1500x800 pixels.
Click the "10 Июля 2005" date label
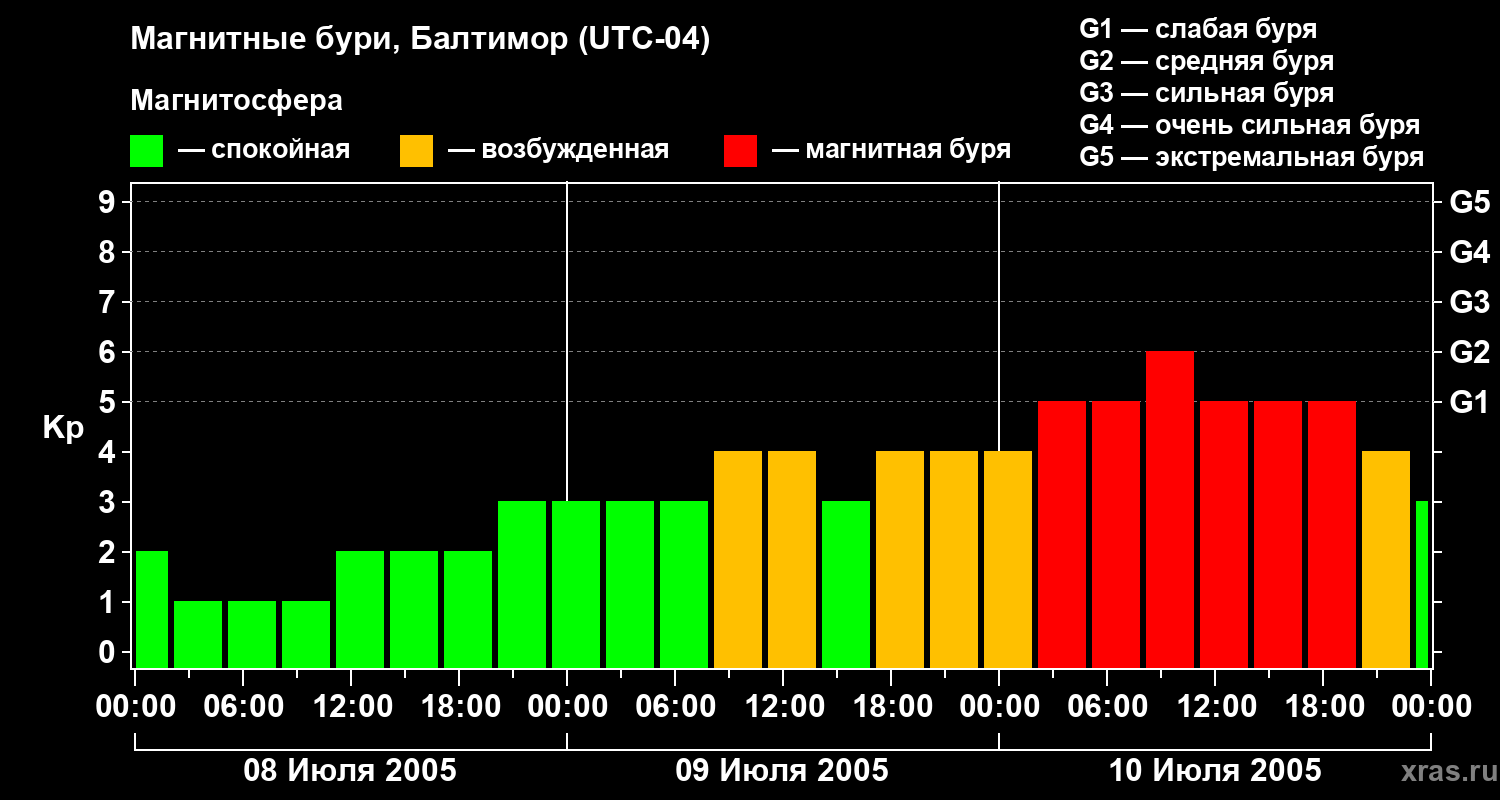point(1215,771)
